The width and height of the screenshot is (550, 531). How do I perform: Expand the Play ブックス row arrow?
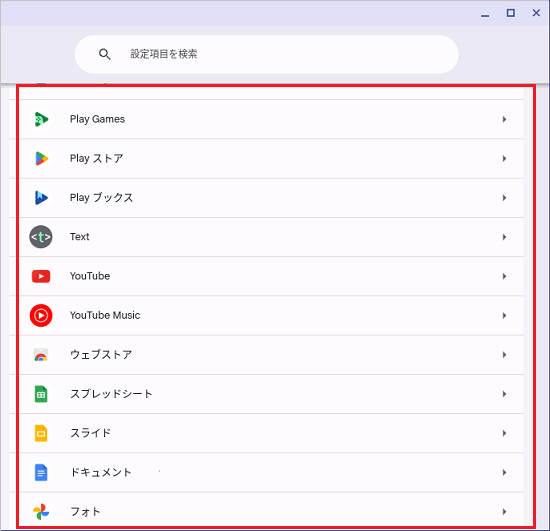click(x=504, y=198)
